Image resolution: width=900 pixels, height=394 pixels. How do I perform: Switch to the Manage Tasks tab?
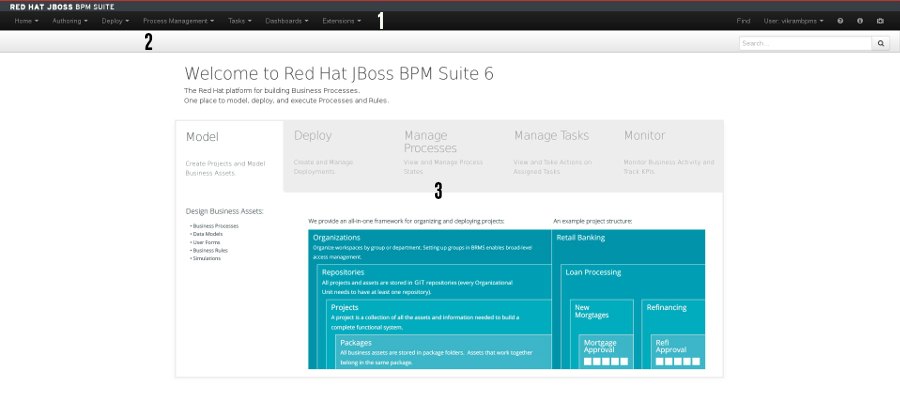pos(558,156)
